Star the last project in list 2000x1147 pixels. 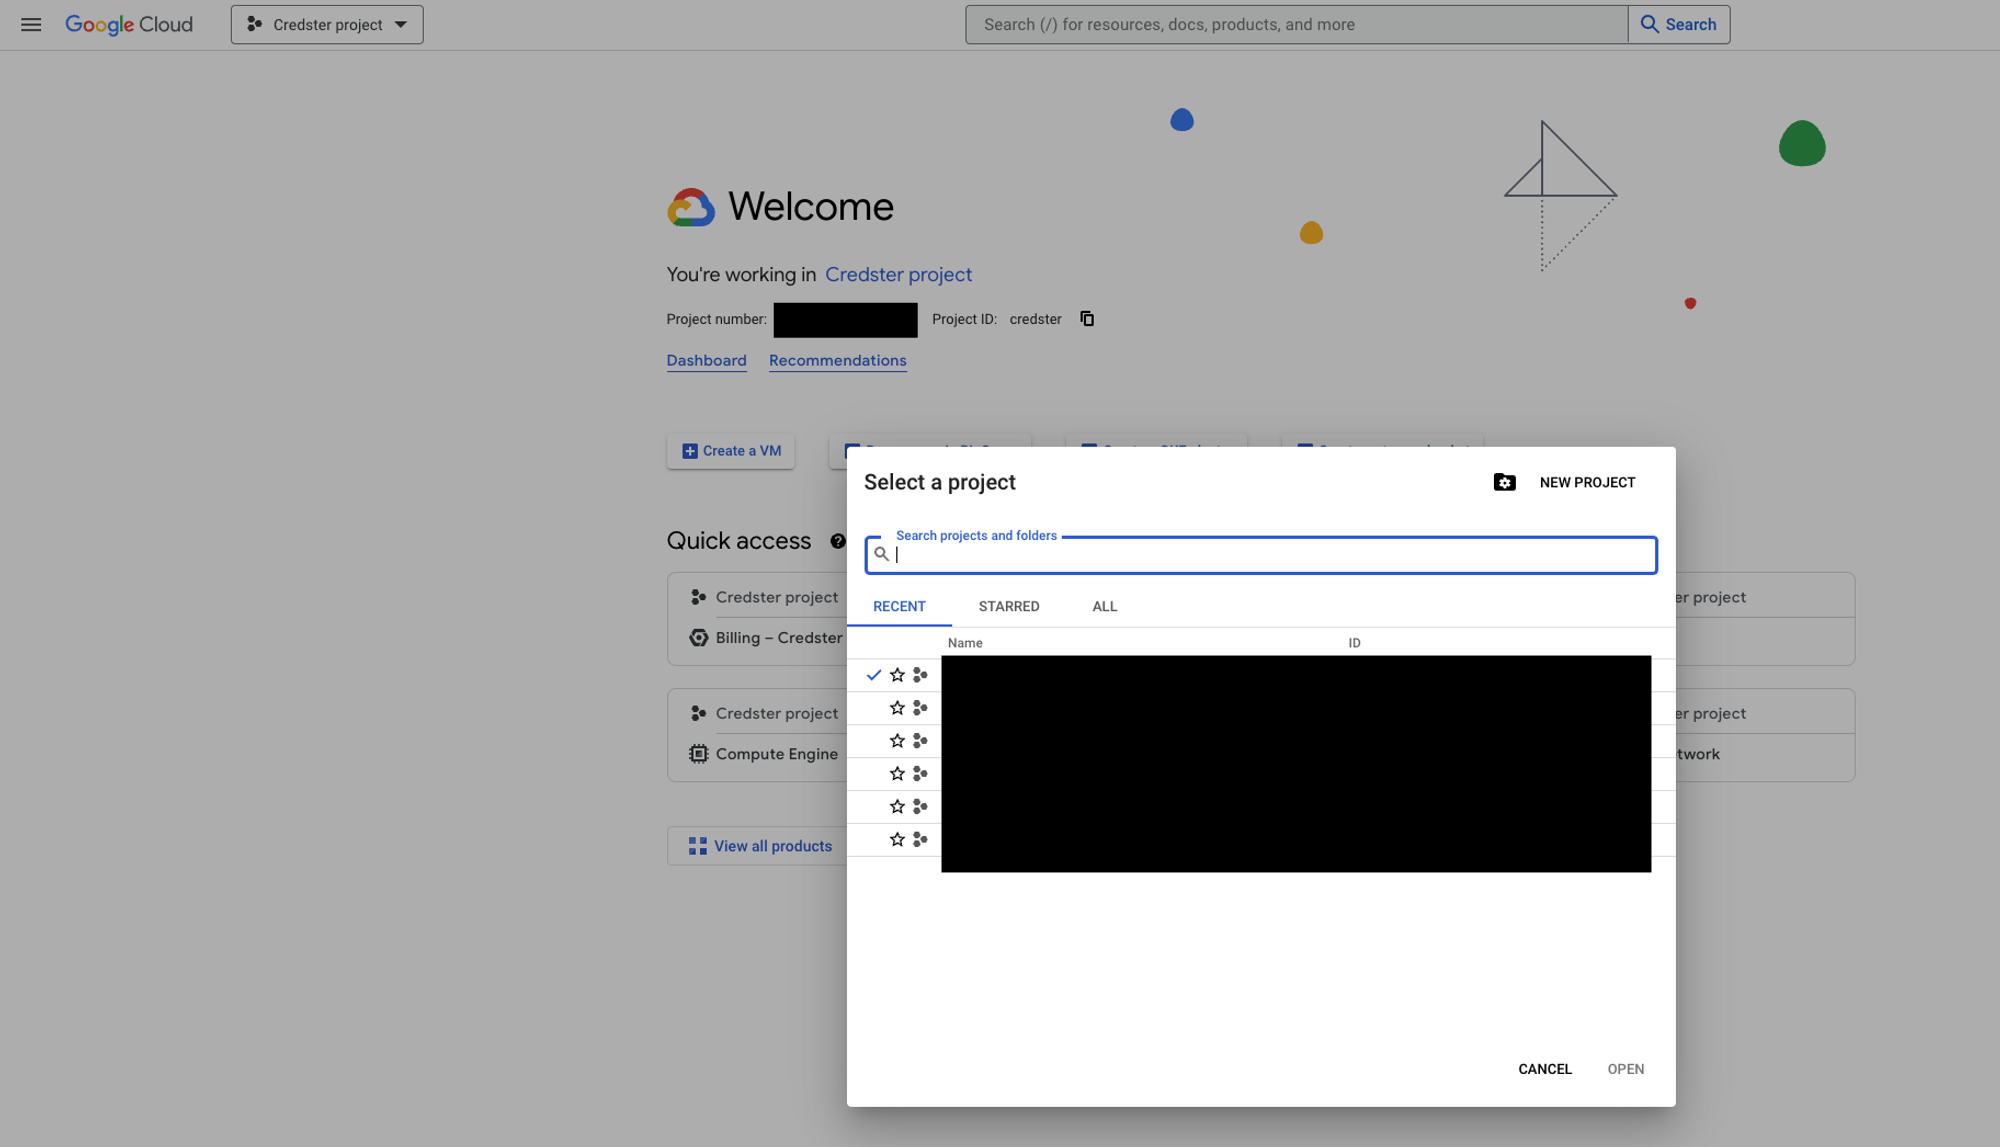click(897, 840)
